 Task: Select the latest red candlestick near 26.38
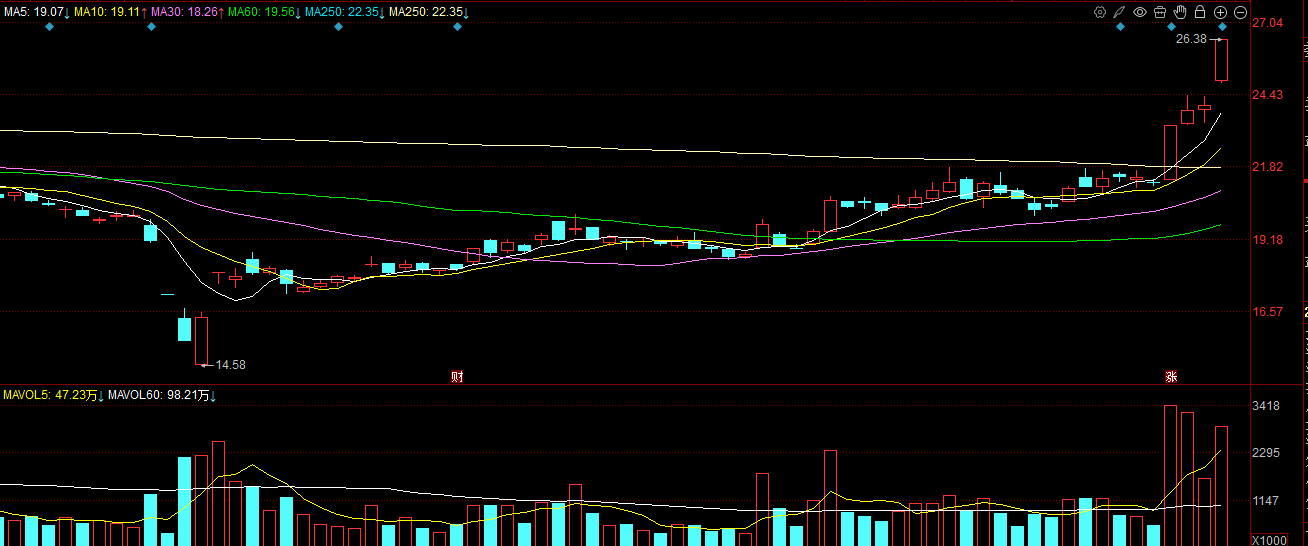coord(1221,59)
